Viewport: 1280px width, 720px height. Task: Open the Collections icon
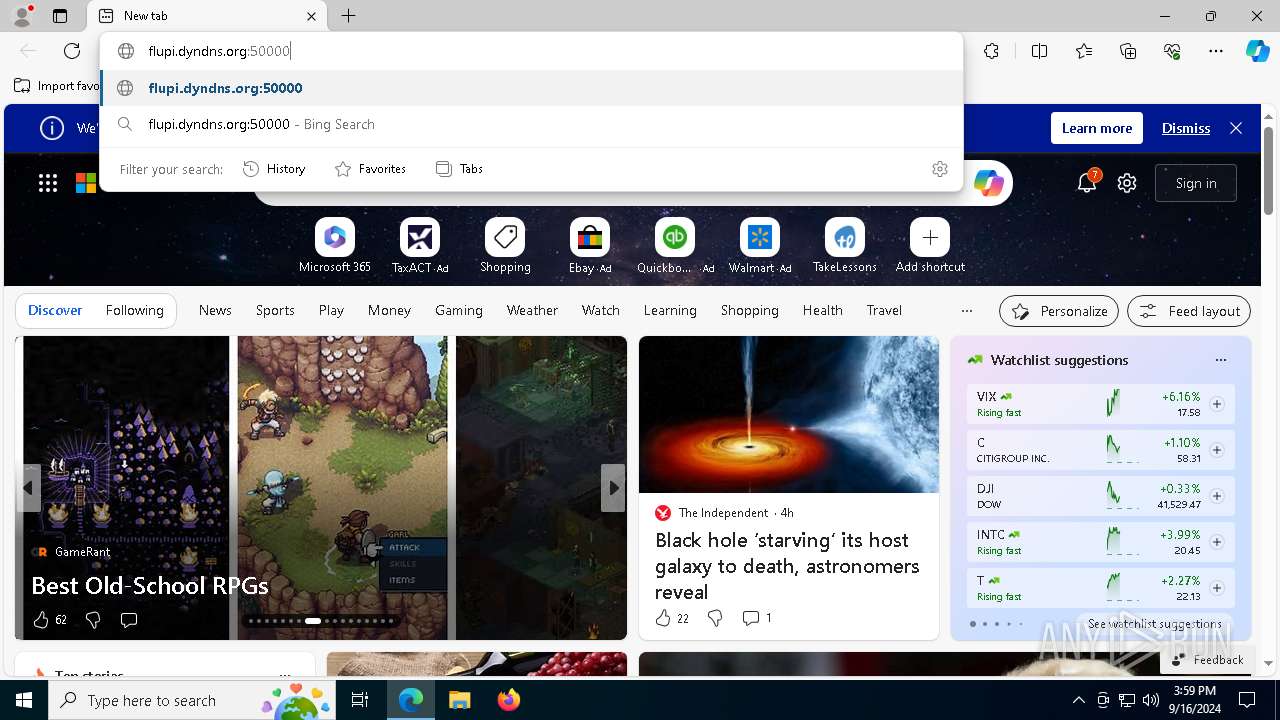coord(1128,51)
